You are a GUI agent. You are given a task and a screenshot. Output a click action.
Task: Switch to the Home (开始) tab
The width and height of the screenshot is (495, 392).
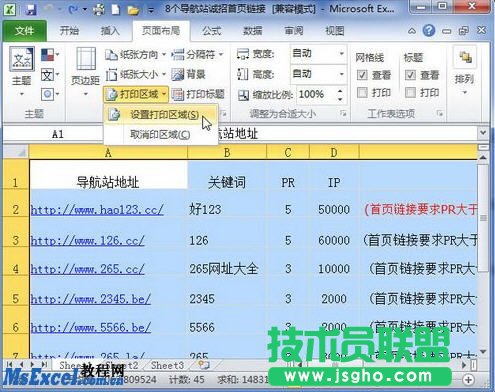pos(69,31)
